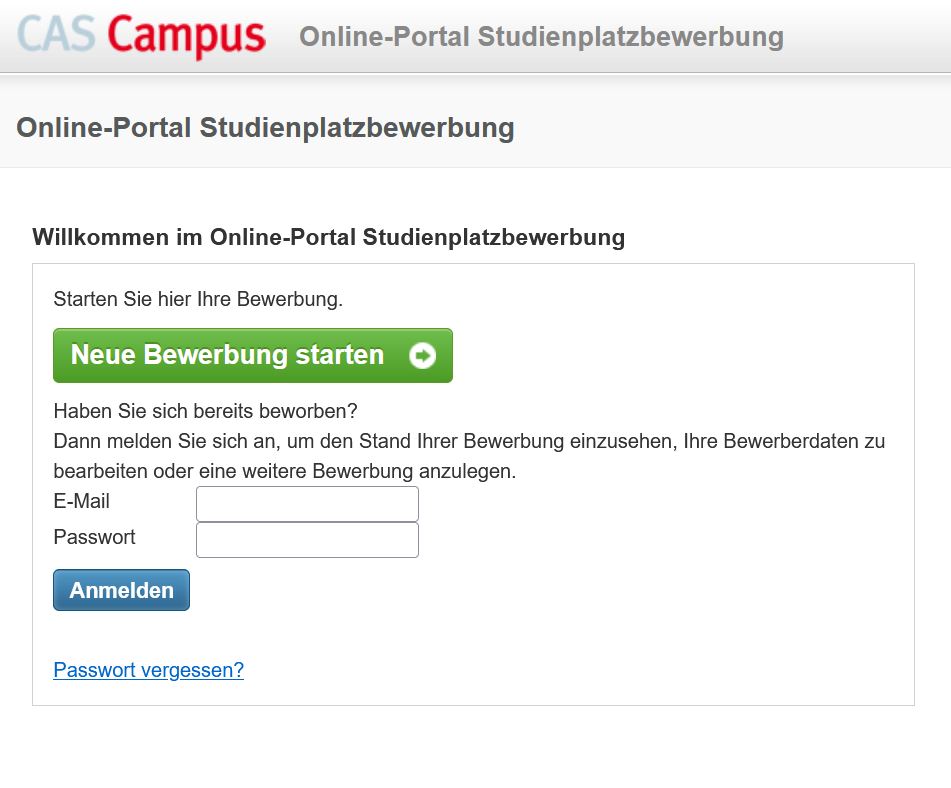The width and height of the screenshot is (951, 788).
Task: Click the text Starten Sie hier Ihre Bewerbung
Action: [198, 299]
